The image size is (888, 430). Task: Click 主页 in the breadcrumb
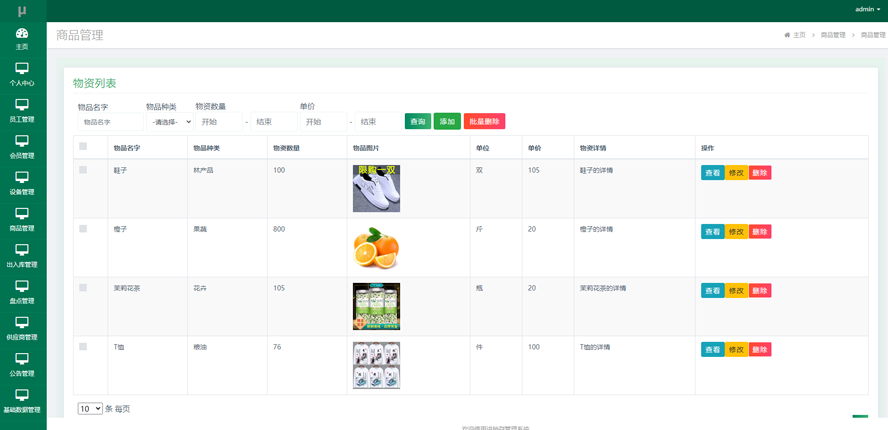[798, 35]
